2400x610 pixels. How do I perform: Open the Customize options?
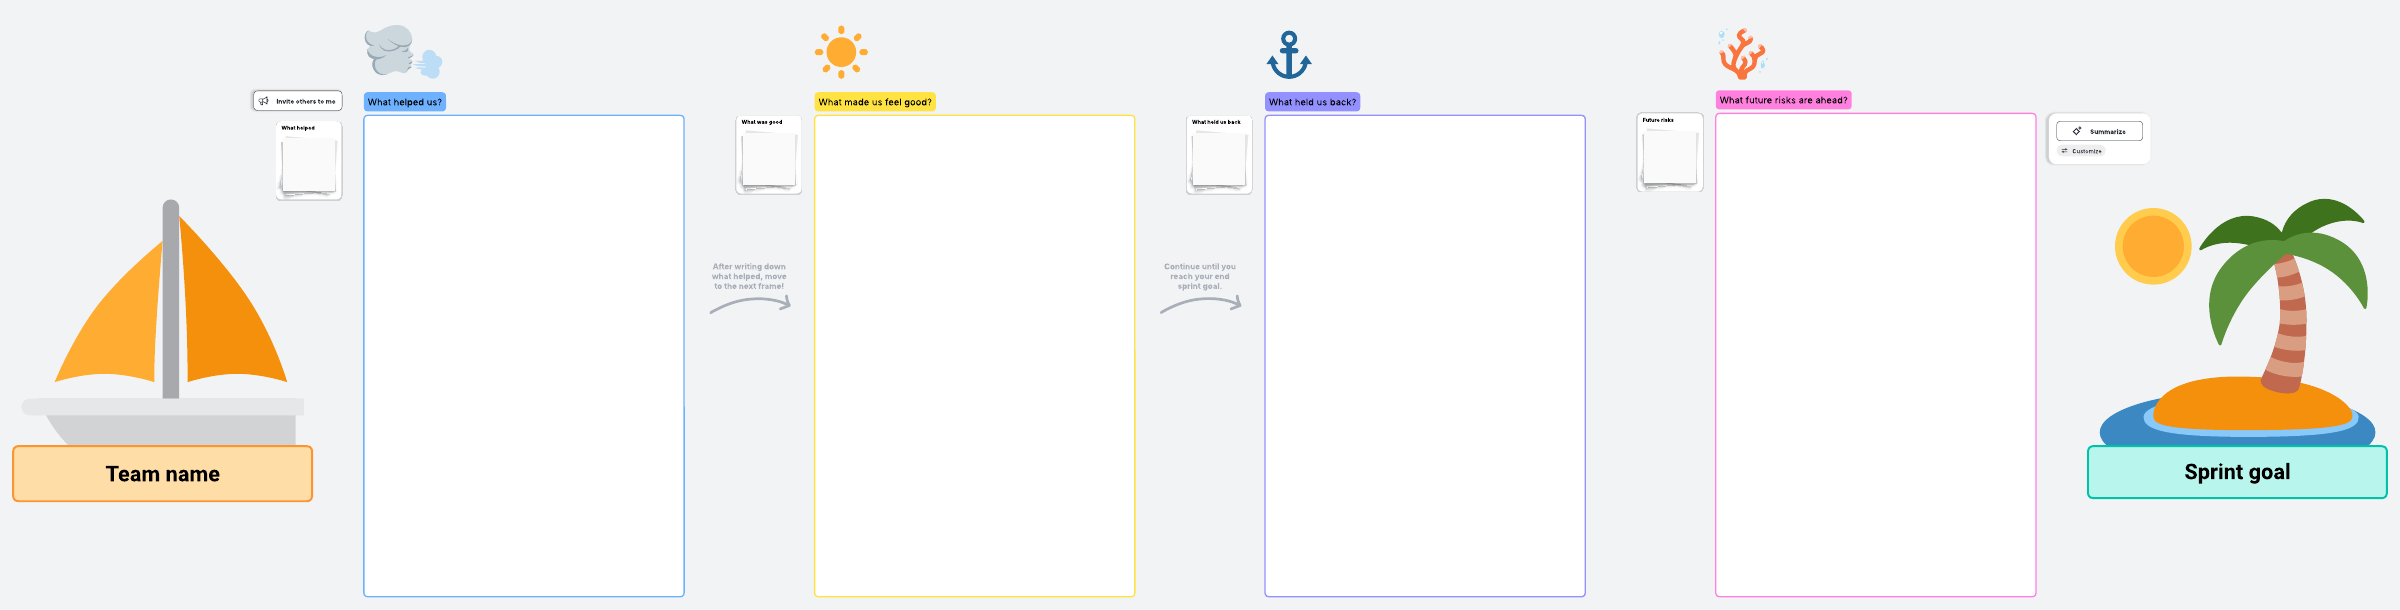click(x=2082, y=151)
